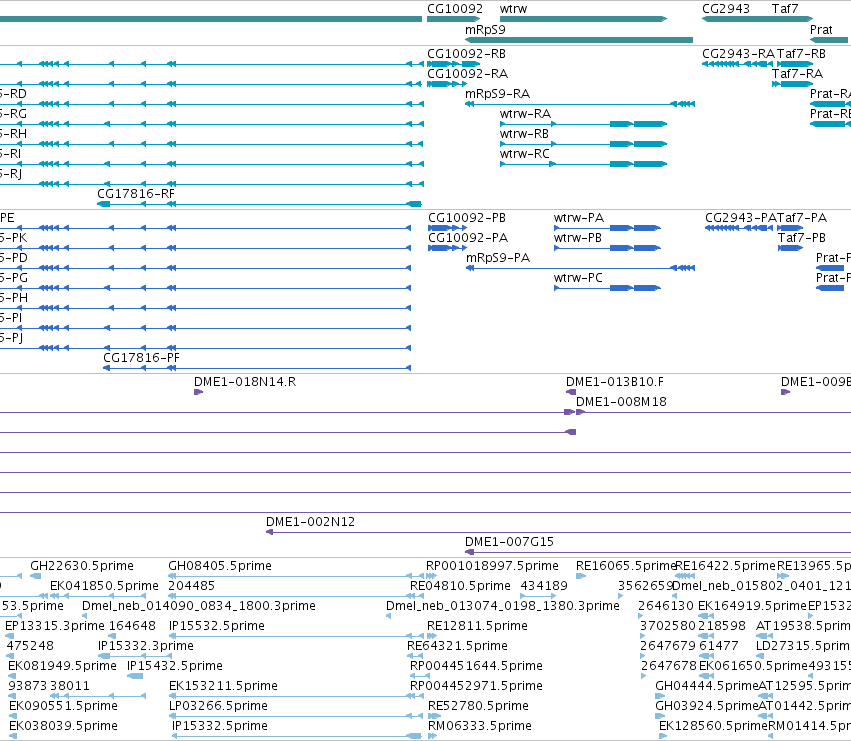This screenshot has height=741, width=851.
Task: Click the 204485 feature label
Action: 192,586
